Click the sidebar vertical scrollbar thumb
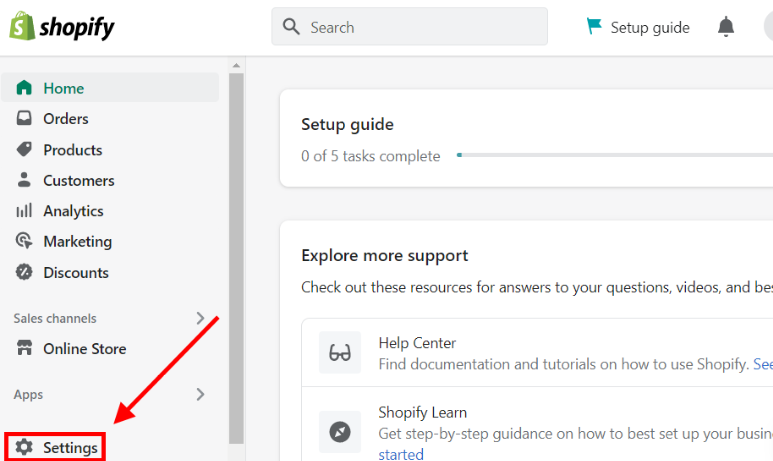This screenshot has height=461, width=773. pos(236,258)
